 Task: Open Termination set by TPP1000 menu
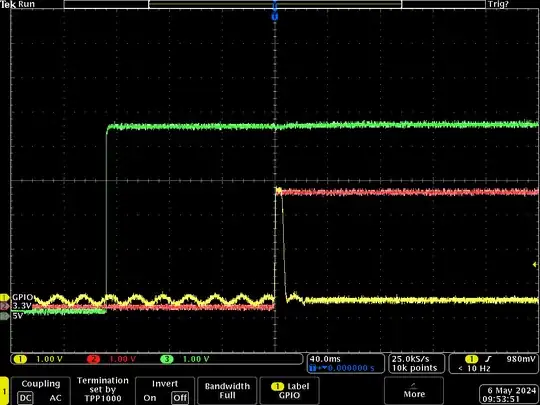tap(103, 390)
